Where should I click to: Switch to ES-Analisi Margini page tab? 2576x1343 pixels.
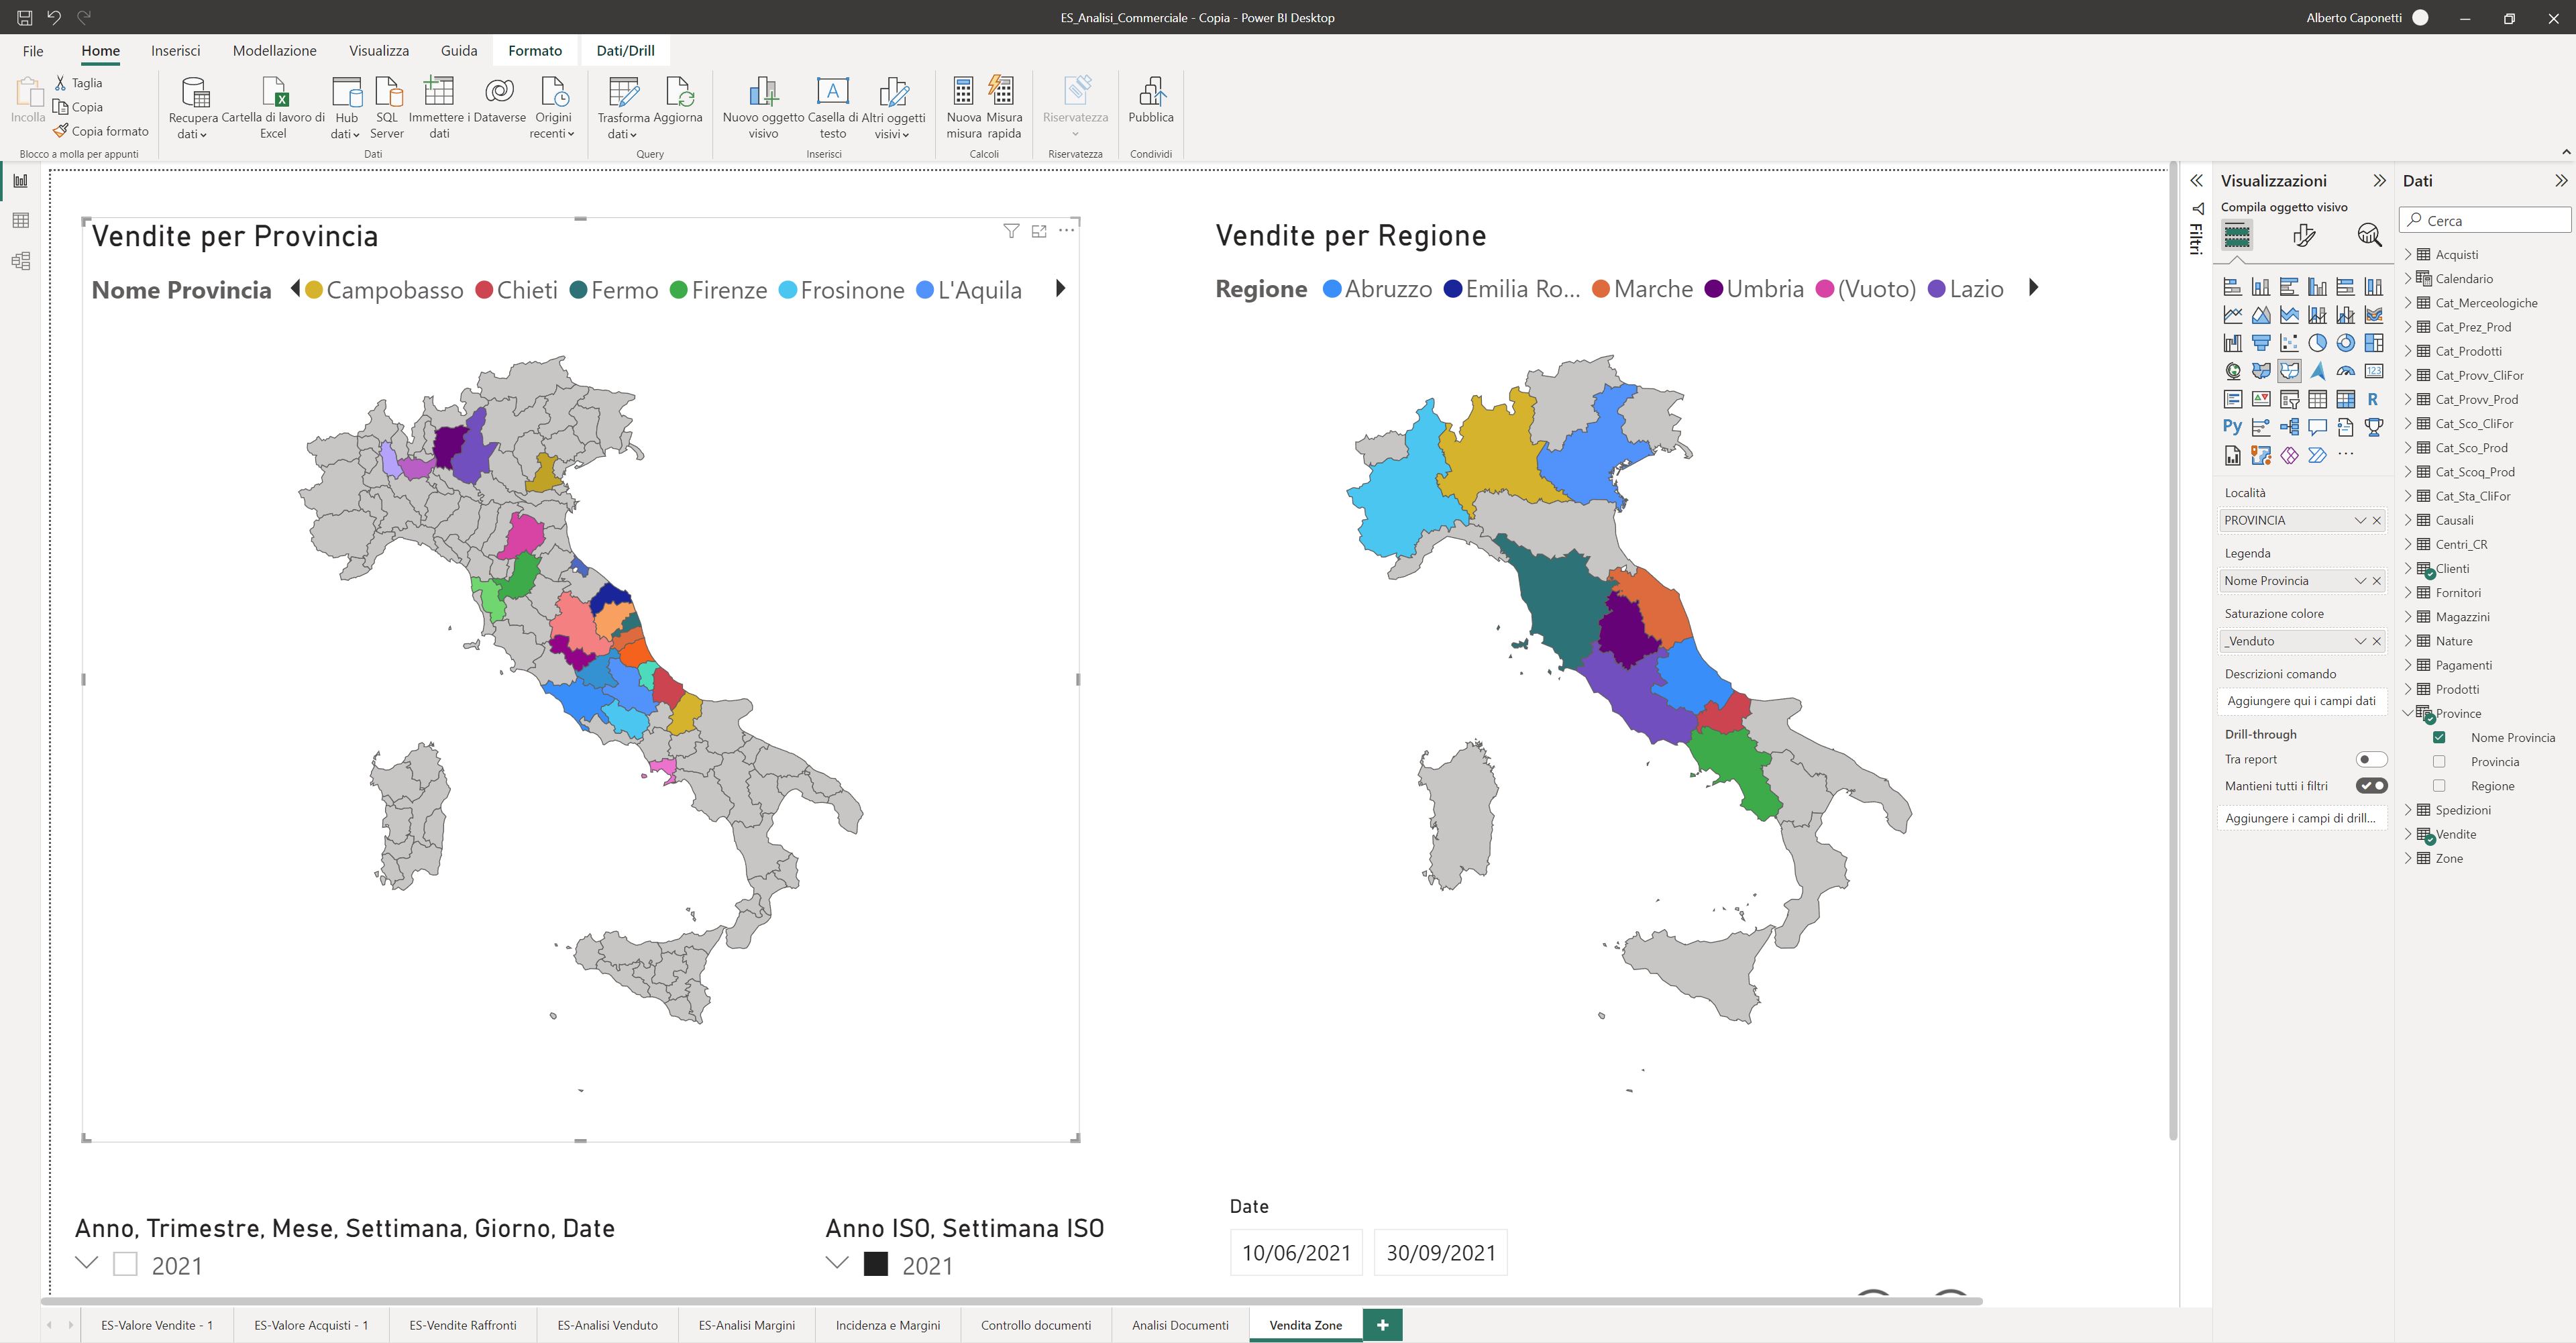[746, 1325]
